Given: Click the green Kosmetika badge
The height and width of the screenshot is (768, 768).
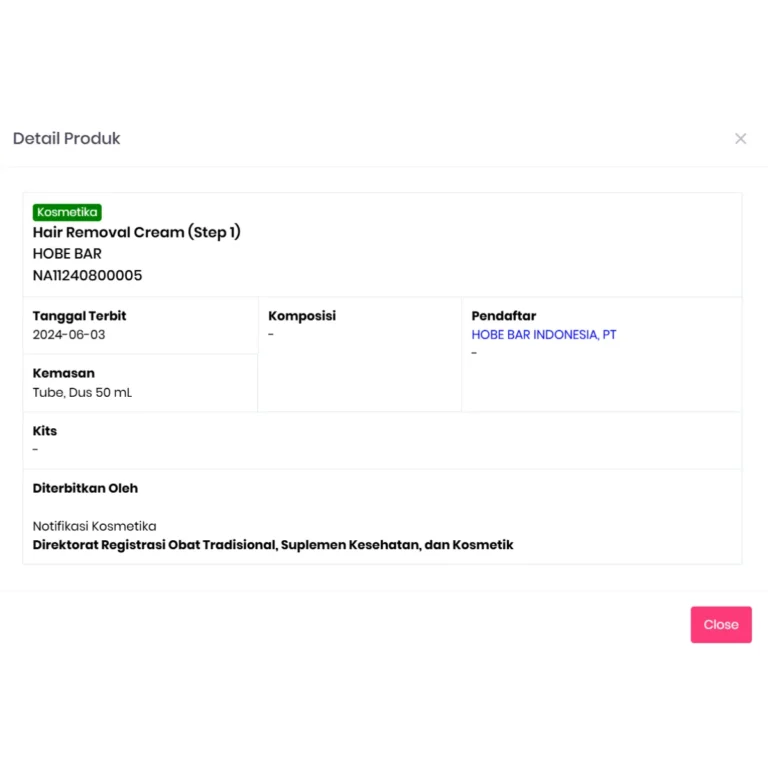Looking at the screenshot, I should click(x=67, y=212).
